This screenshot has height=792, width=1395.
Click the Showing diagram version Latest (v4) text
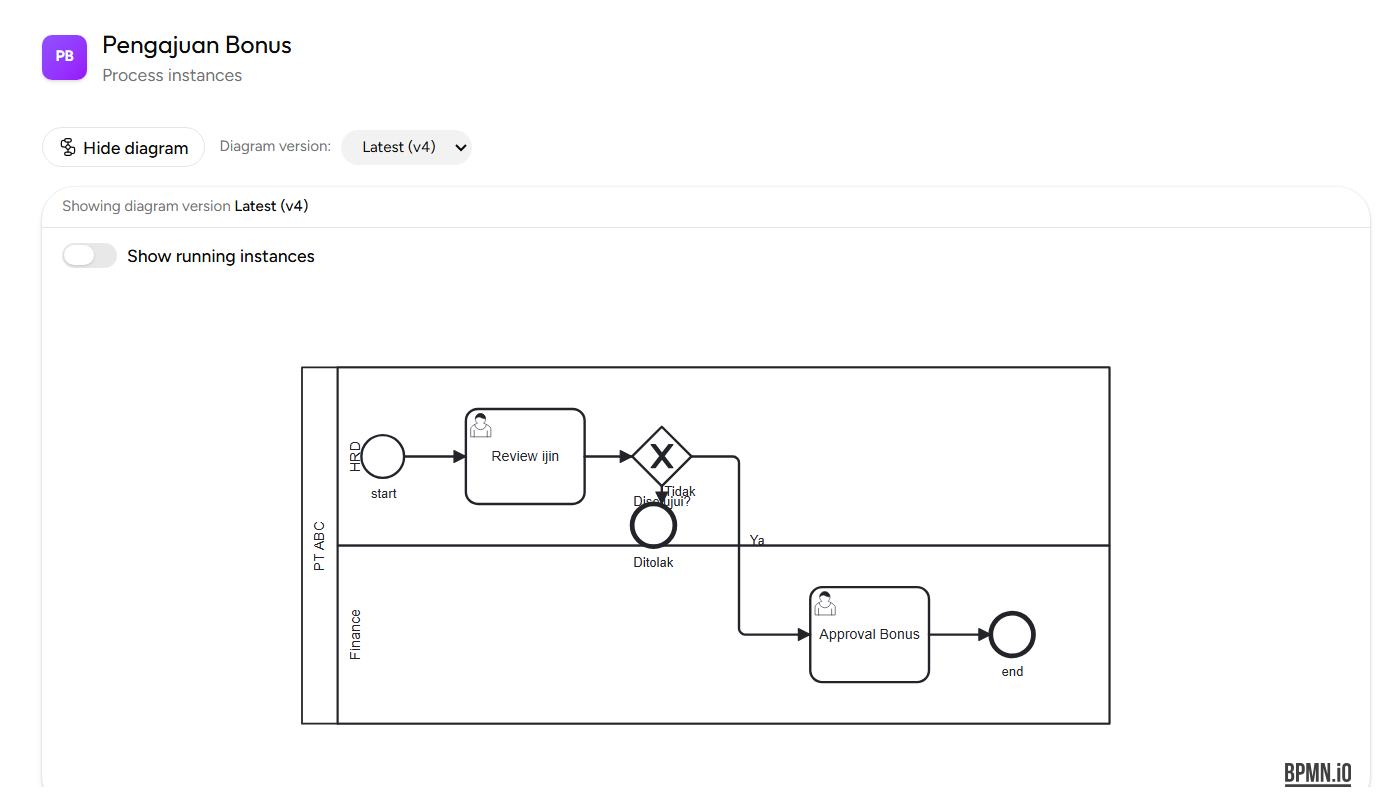185,206
